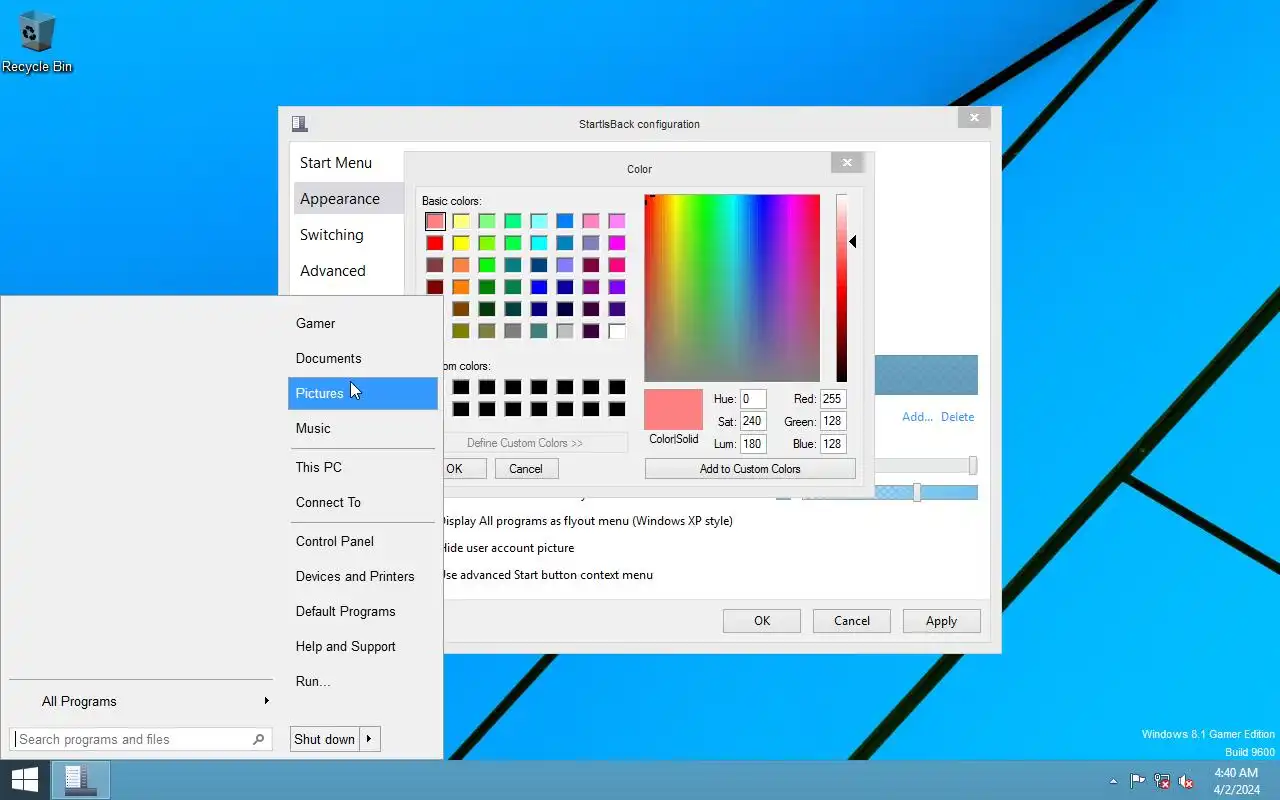Select the selected salmon basic color swatch

[435, 221]
